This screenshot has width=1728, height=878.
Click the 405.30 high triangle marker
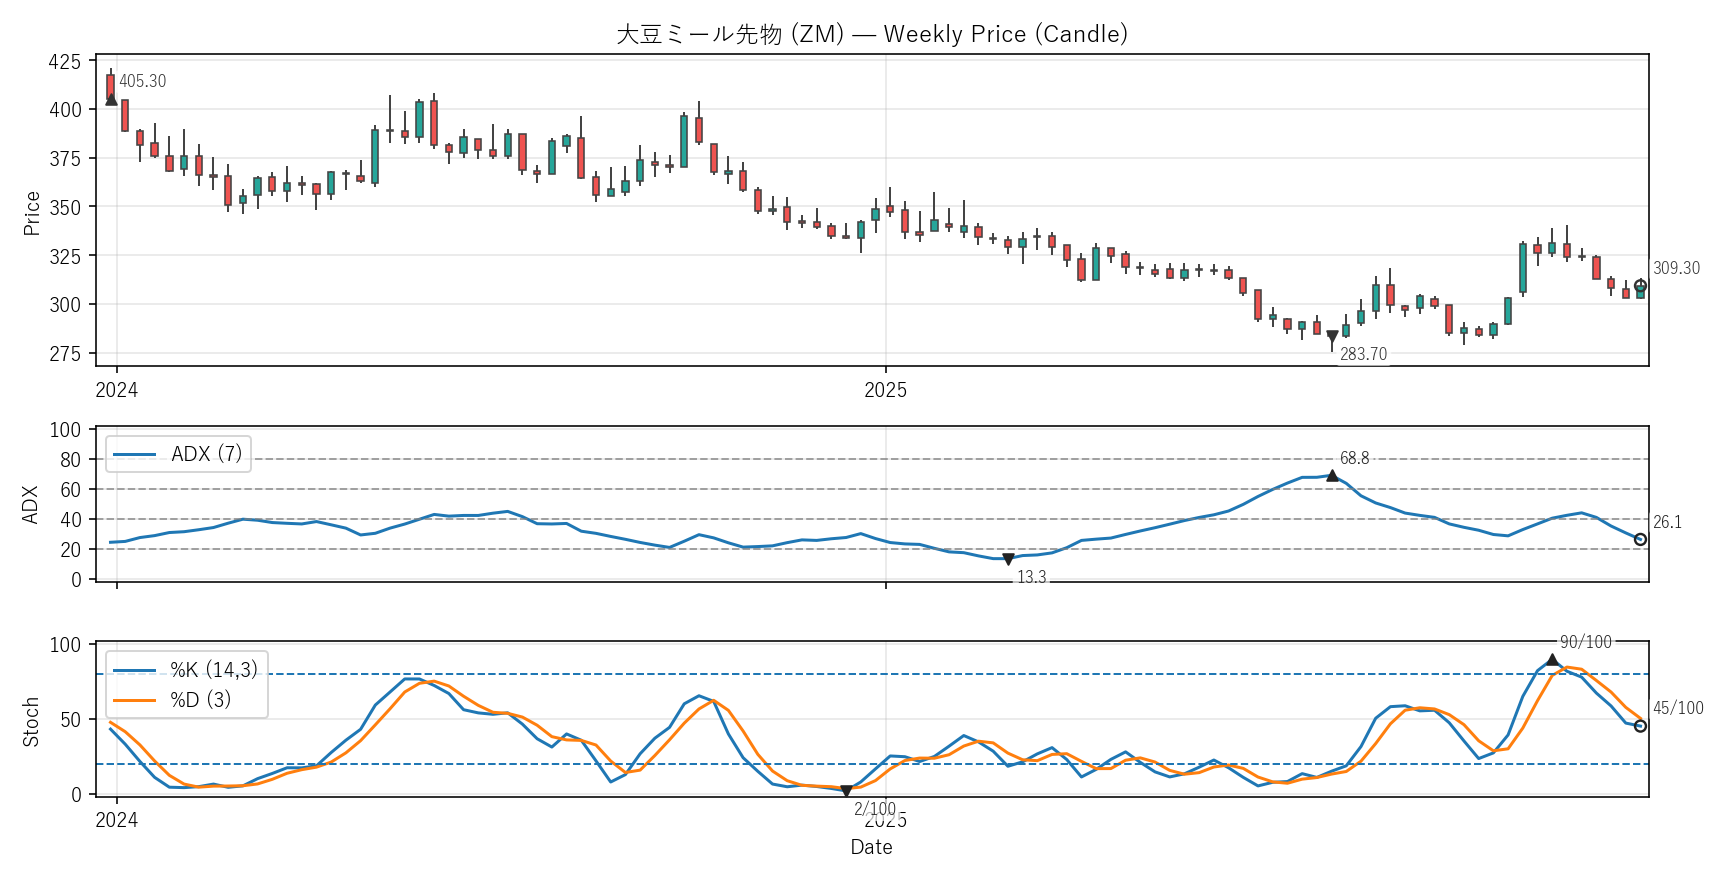click(111, 100)
